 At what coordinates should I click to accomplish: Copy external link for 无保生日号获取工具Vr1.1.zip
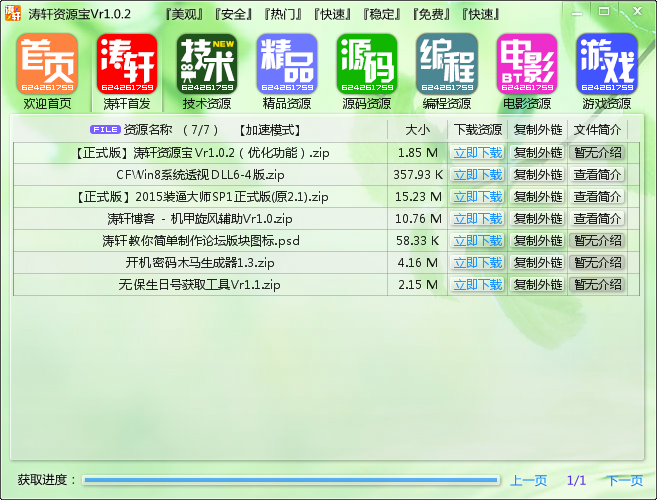538,285
